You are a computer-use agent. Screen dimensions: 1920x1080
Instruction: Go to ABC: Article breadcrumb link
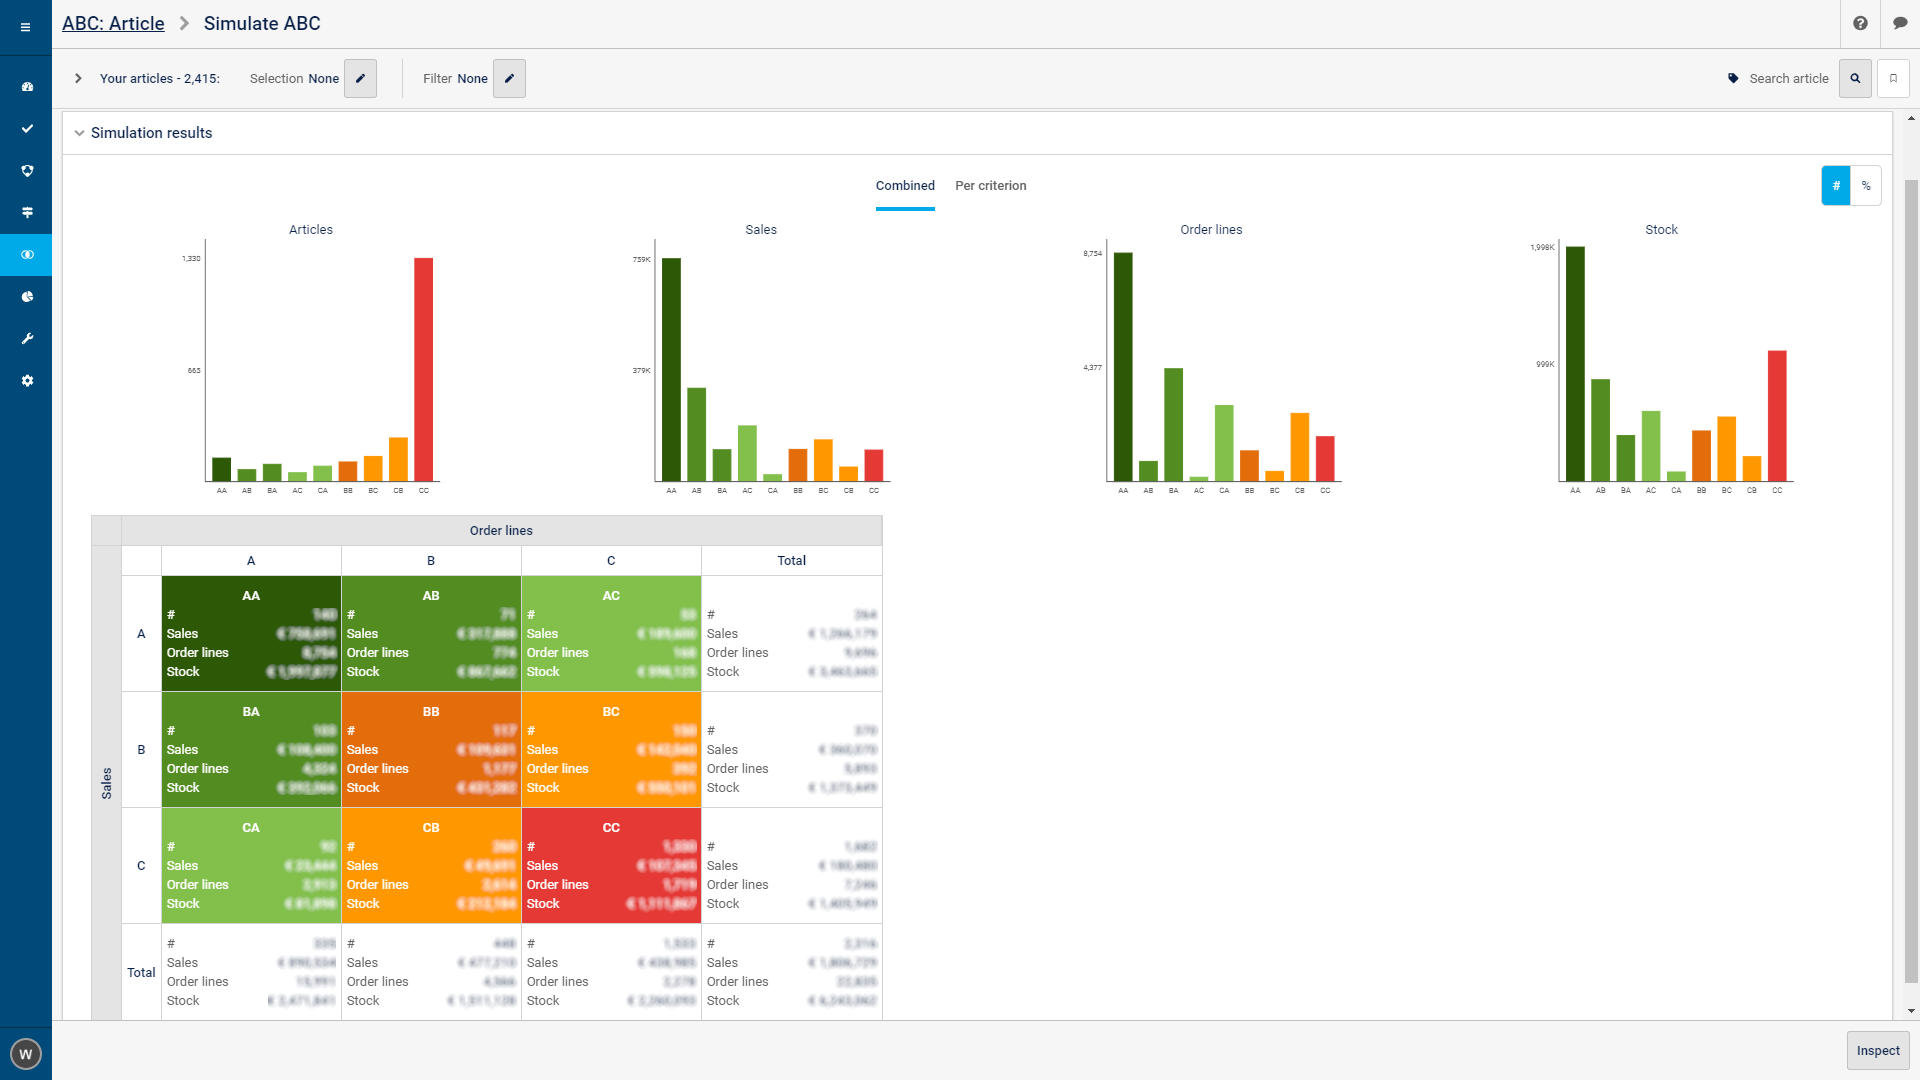113,23
